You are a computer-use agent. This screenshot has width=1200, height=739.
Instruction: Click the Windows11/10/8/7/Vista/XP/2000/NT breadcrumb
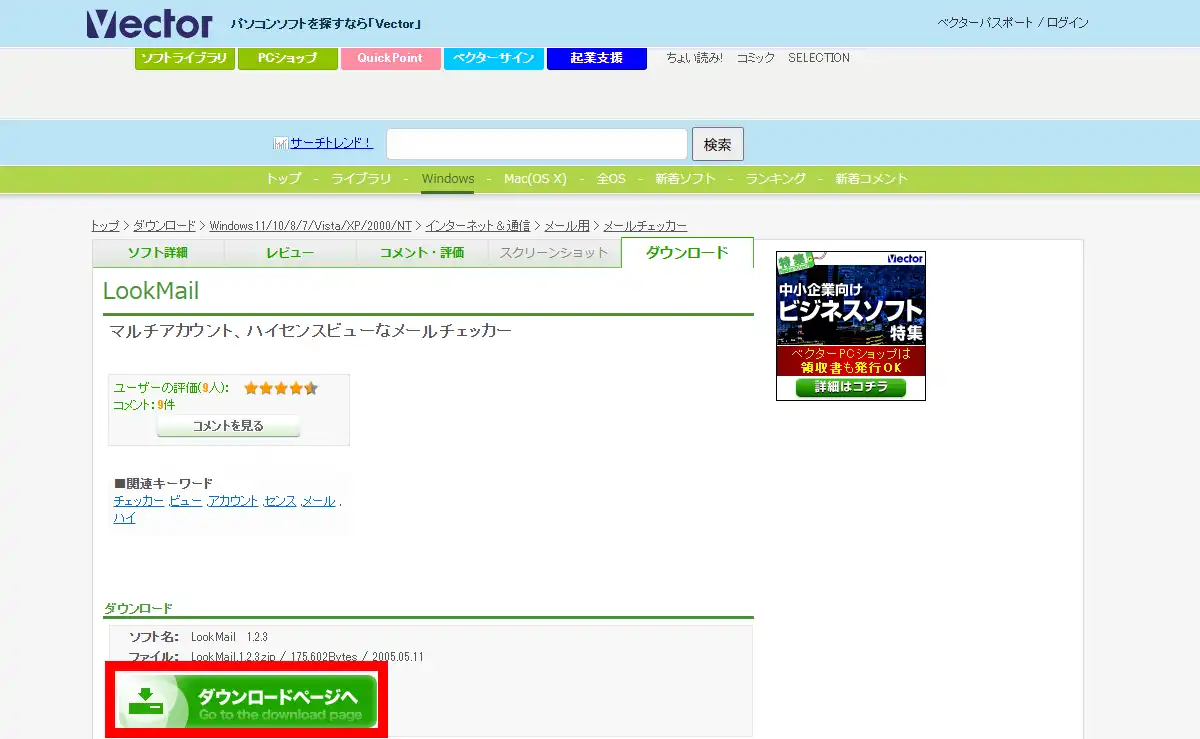[x=311, y=226]
